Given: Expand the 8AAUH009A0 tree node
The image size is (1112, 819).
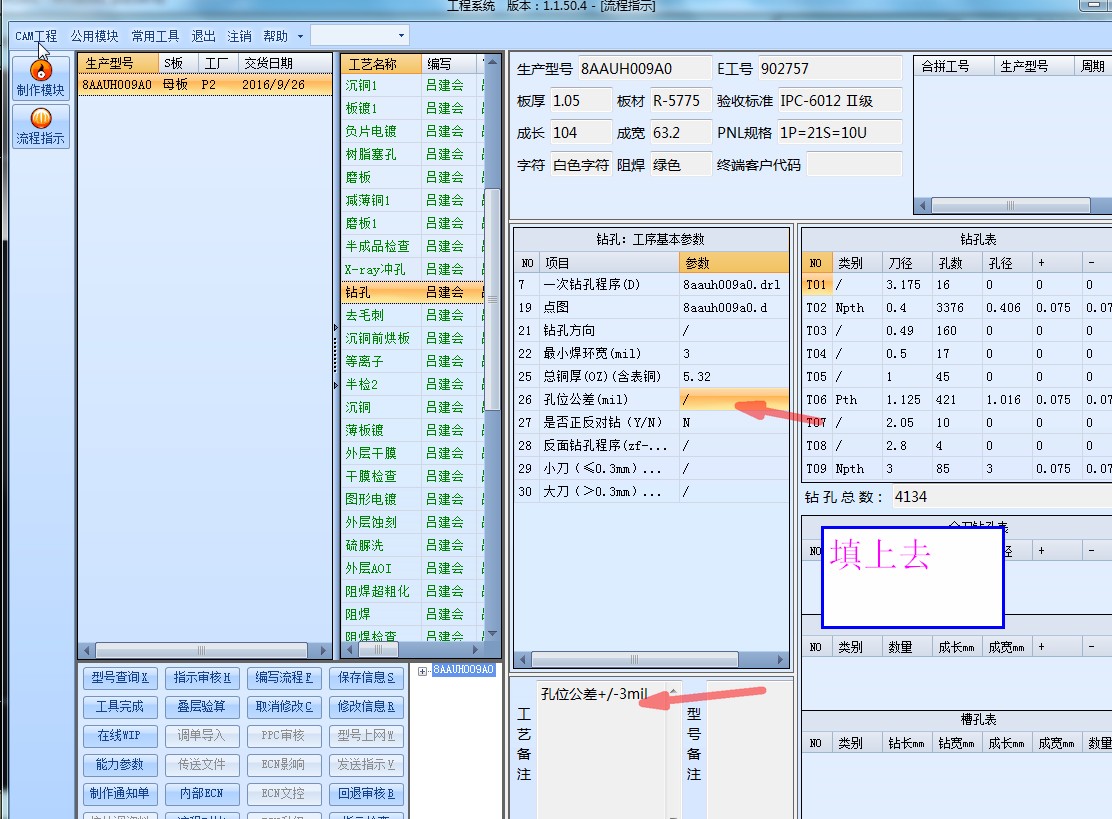Looking at the screenshot, I should (x=423, y=670).
